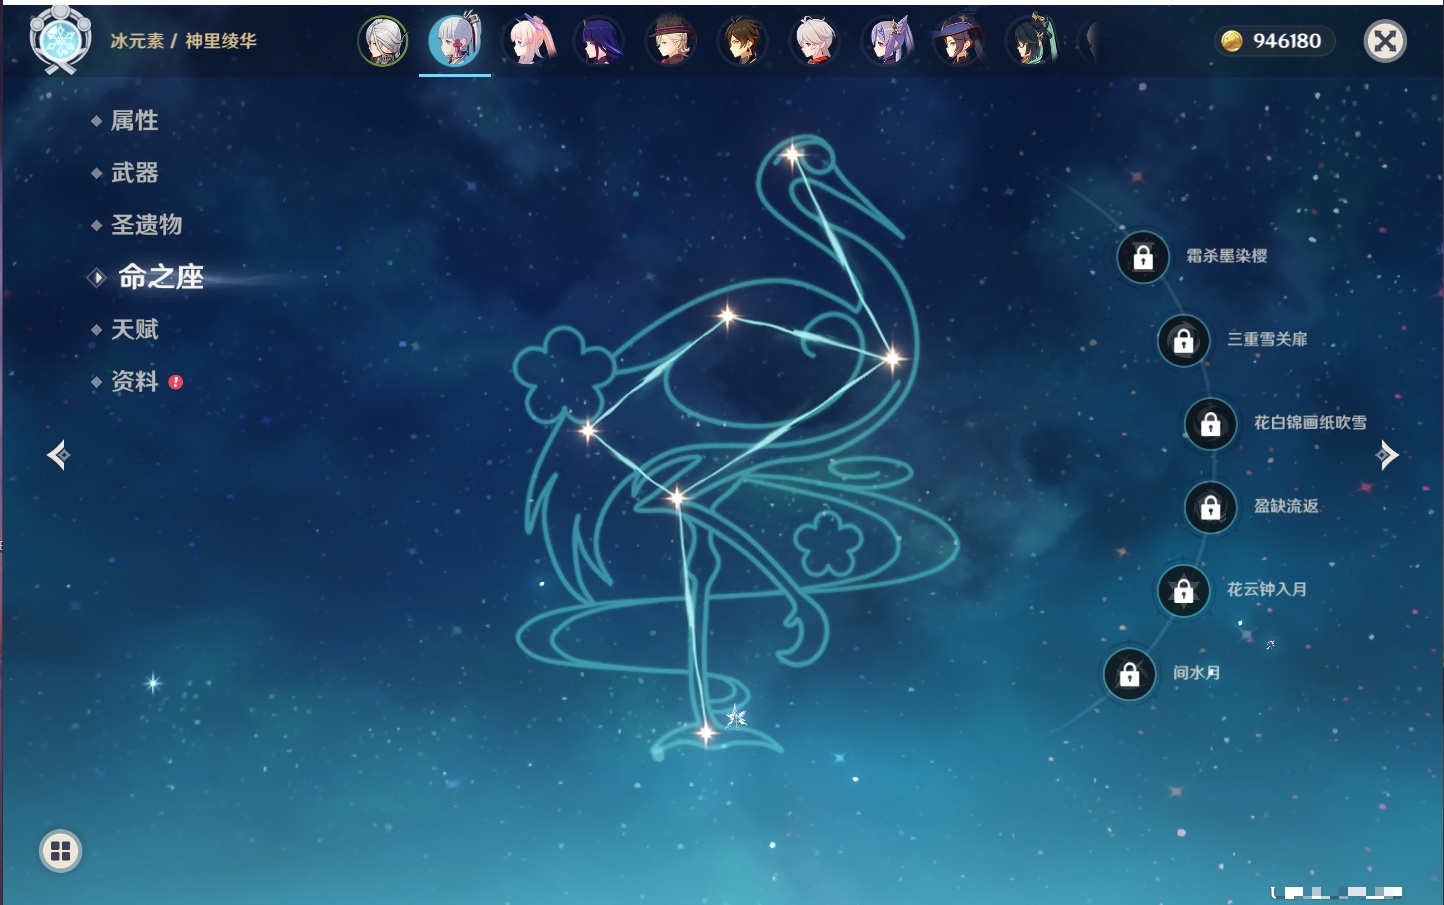Go to the 武器 weapon section
Screen dimensions: 1444x905
coord(134,173)
